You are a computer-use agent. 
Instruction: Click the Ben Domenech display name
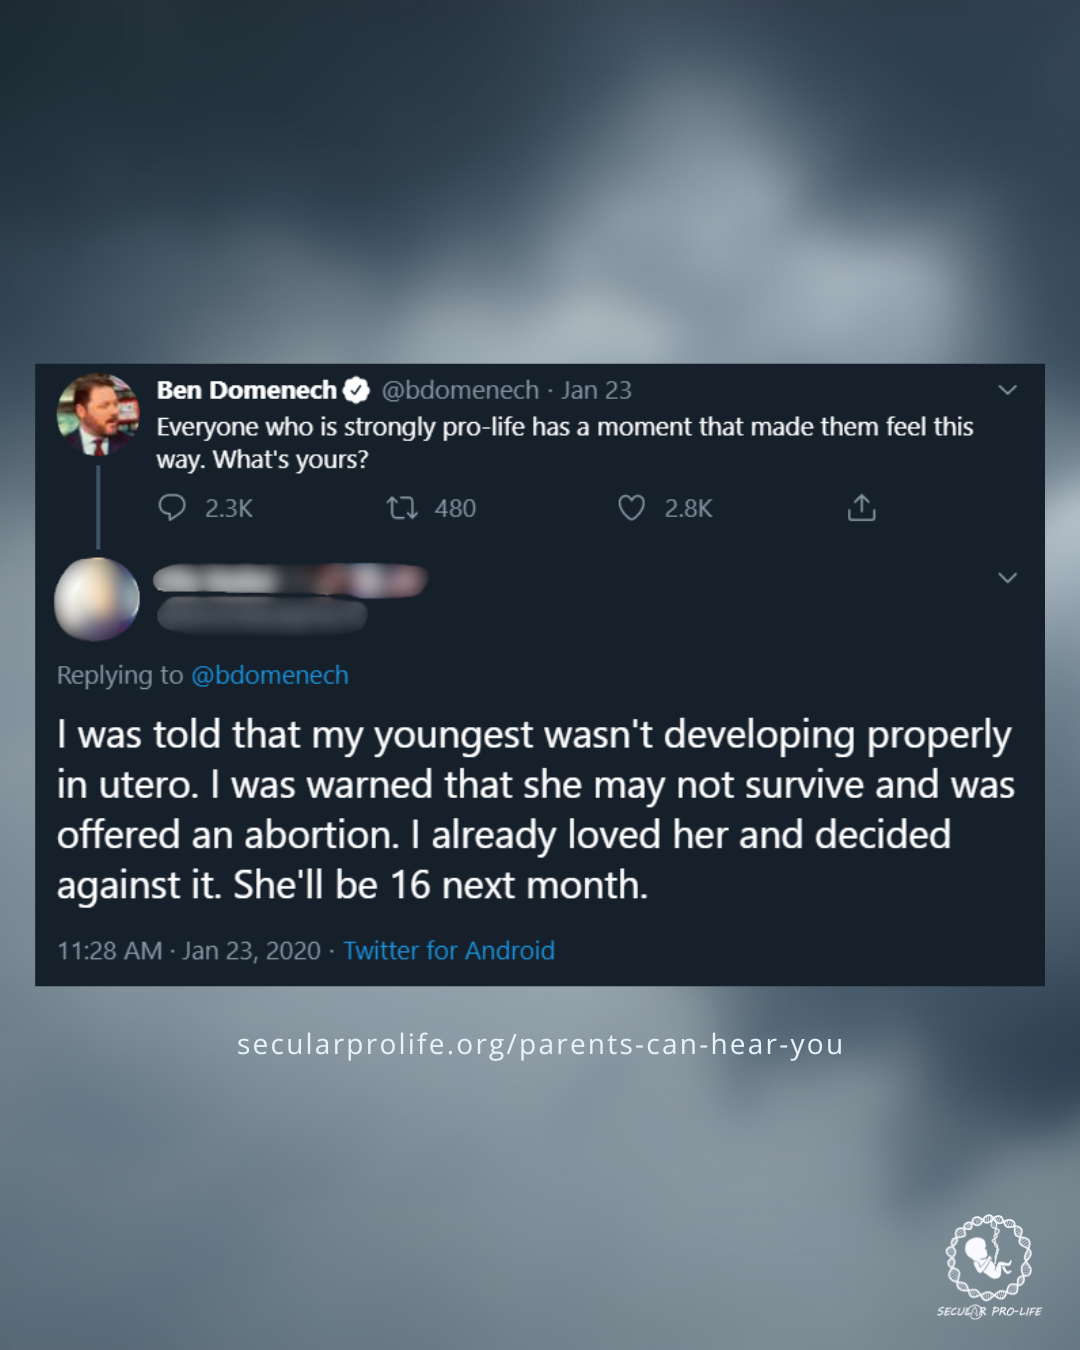point(246,390)
